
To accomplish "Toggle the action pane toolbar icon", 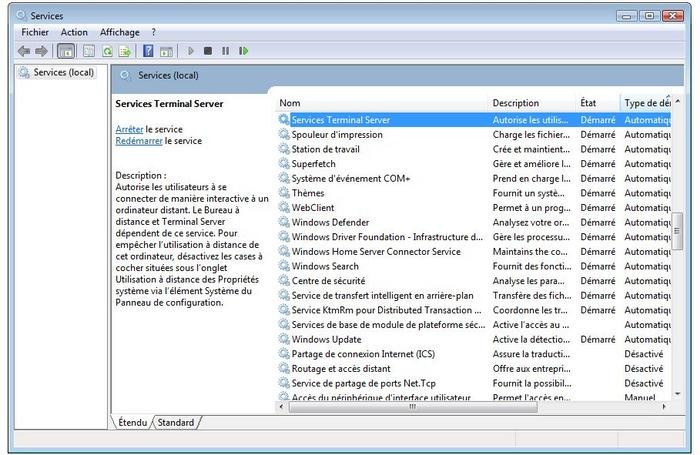I will (x=166, y=51).
